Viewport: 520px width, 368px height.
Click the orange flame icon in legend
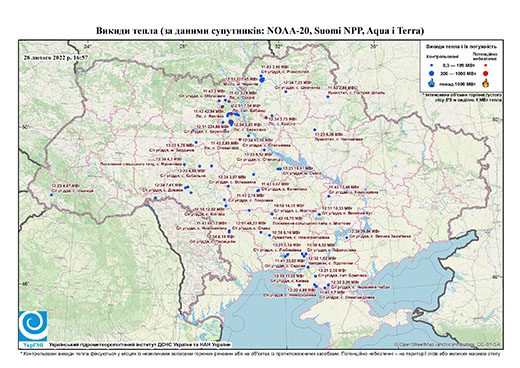coord(486,83)
